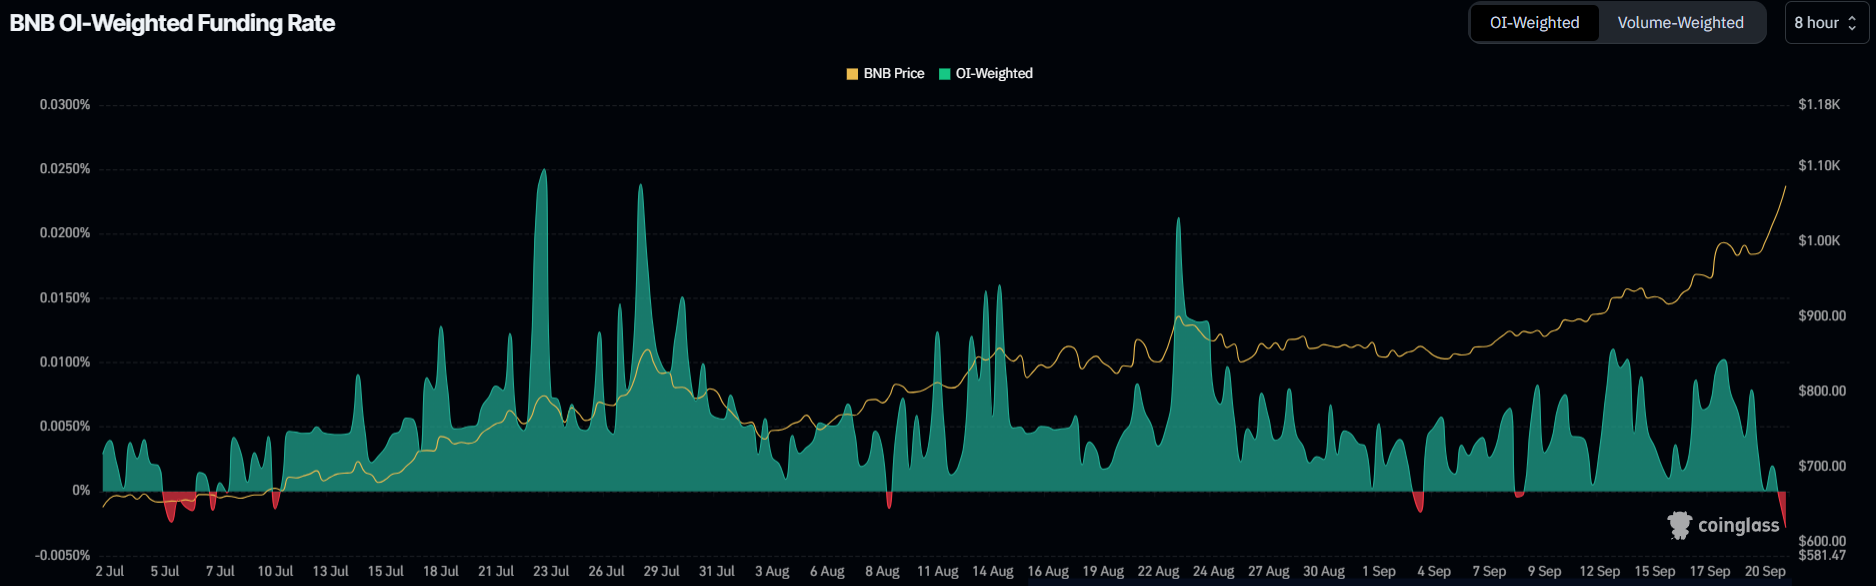Open the 8 hour interval dropdown
The image size is (1876, 586).
point(1826,23)
